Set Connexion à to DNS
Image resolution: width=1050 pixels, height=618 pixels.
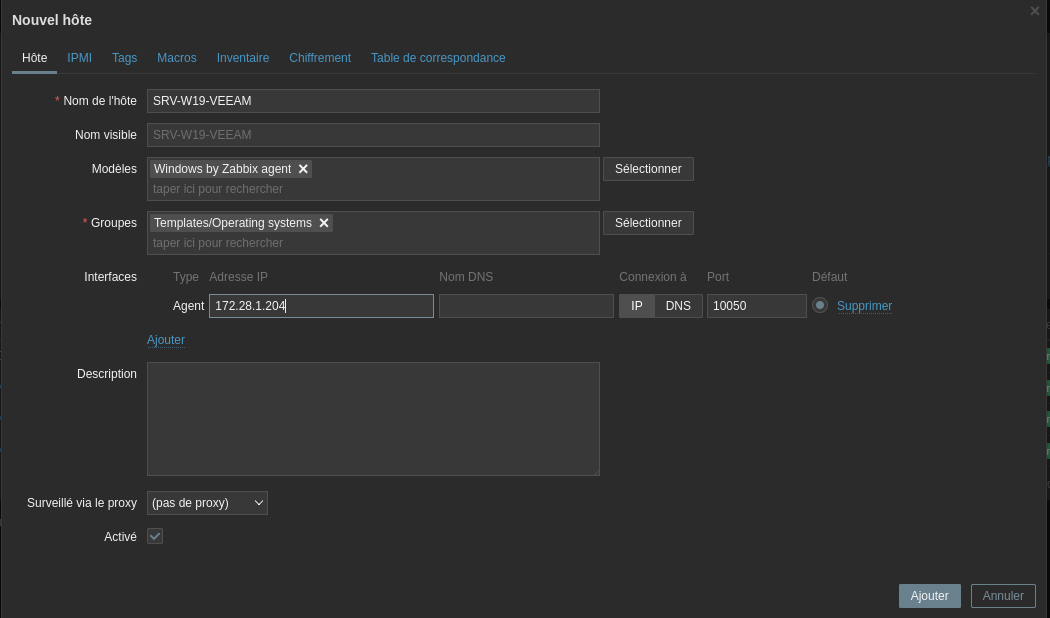coord(678,306)
